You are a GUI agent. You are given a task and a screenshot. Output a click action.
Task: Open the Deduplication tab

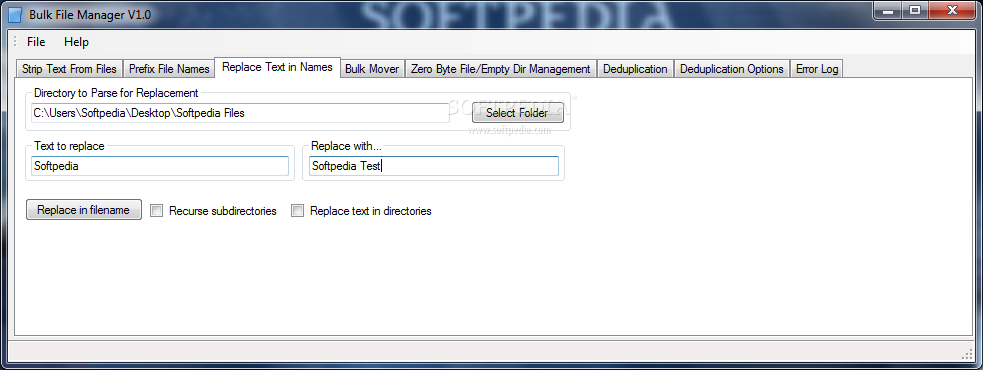635,69
